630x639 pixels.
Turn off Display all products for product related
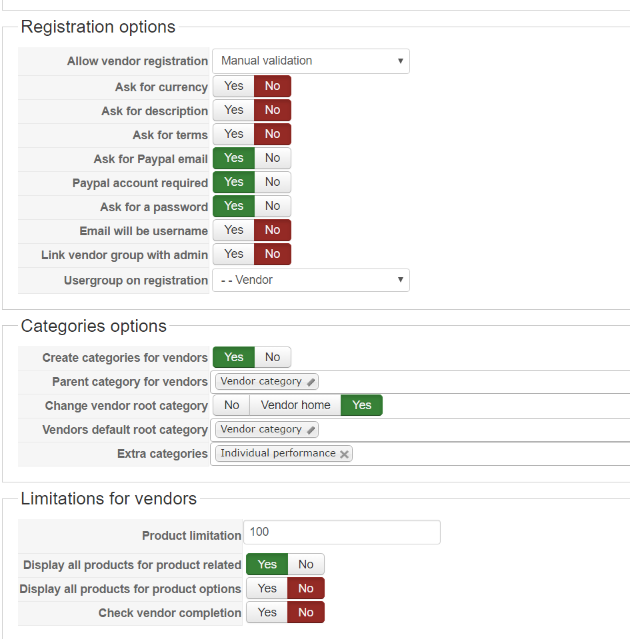click(x=306, y=564)
